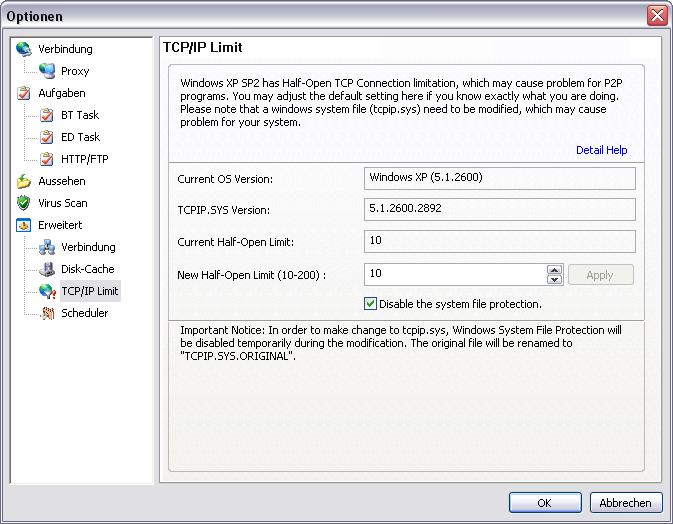Click the Current Half-Open Limit field
Screen dimensions: 673x524
[500, 241]
